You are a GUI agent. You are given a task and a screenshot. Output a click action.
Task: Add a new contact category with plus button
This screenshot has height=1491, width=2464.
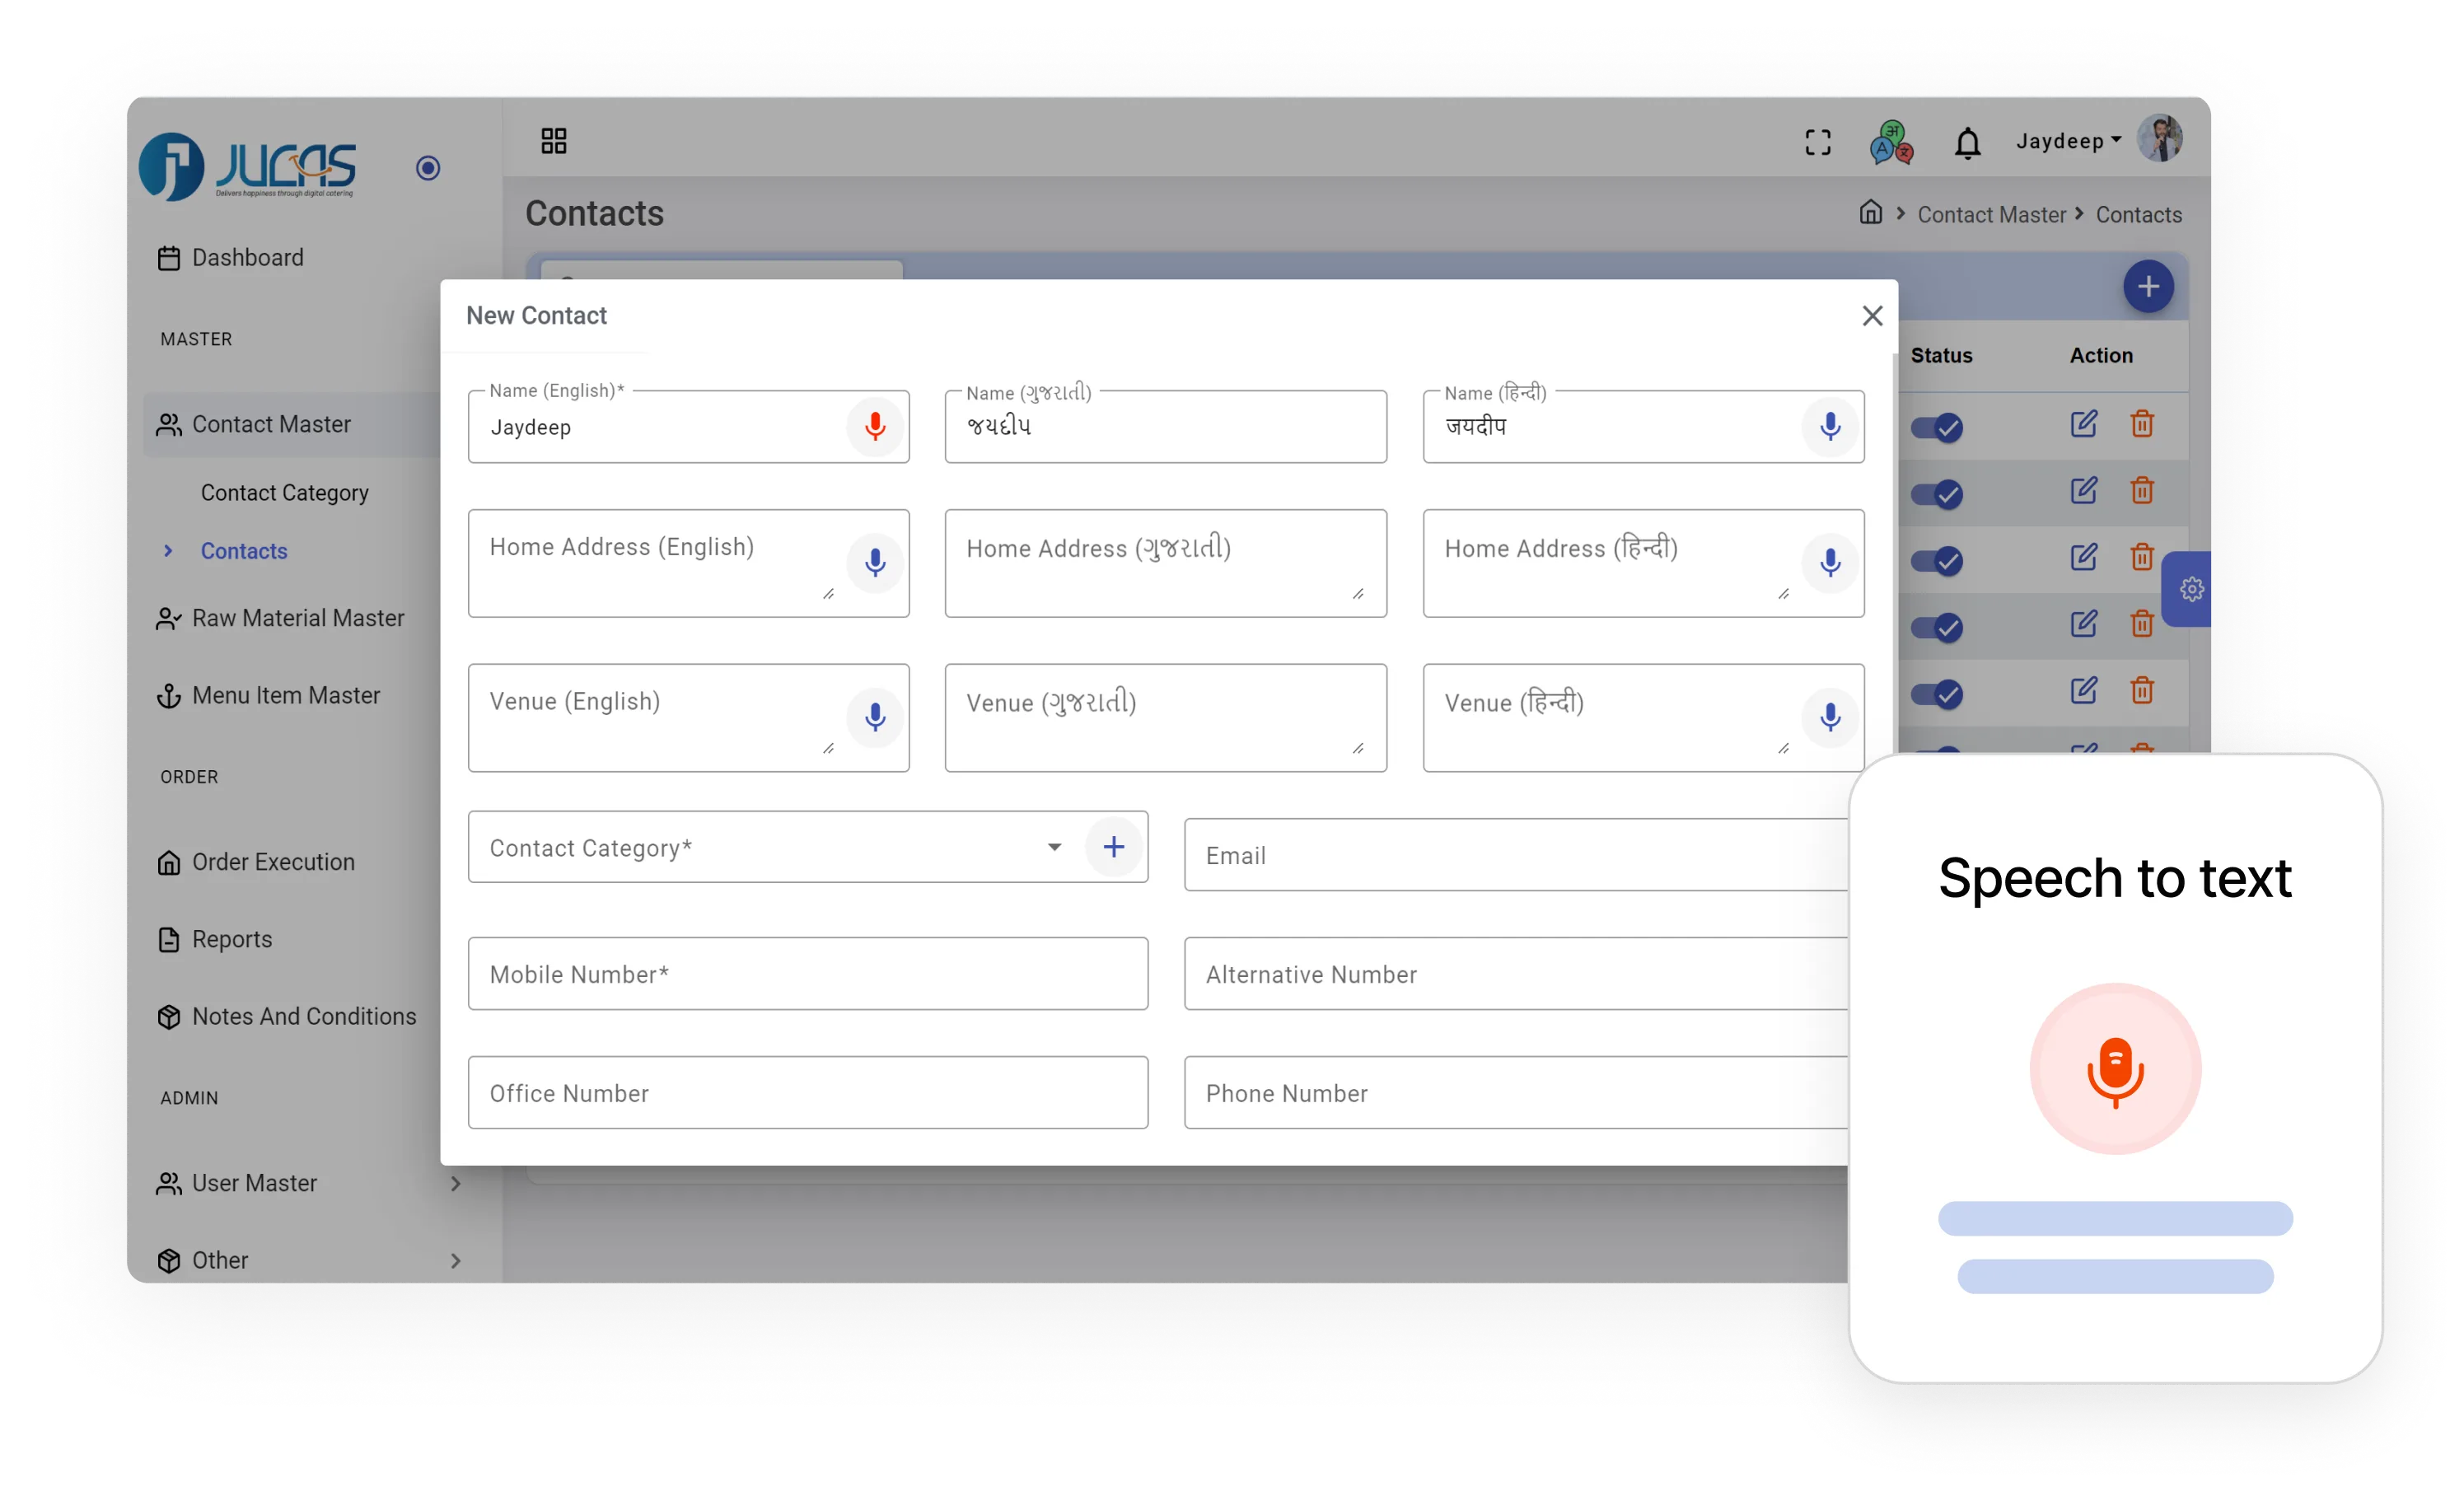(x=1113, y=847)
